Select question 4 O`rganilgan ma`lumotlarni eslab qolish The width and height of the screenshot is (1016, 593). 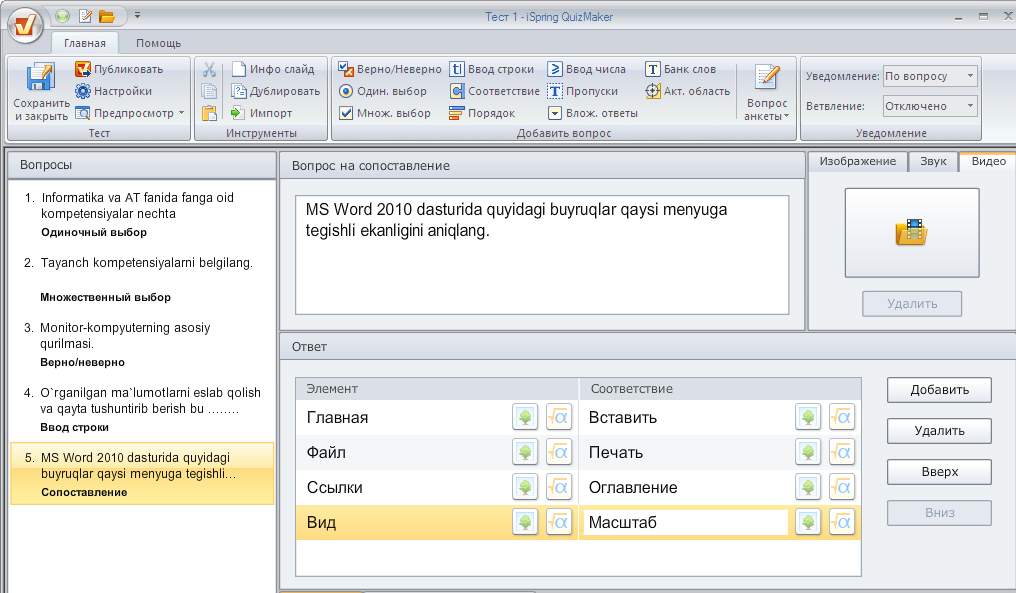pyautogui.click(x=143, y=409)
